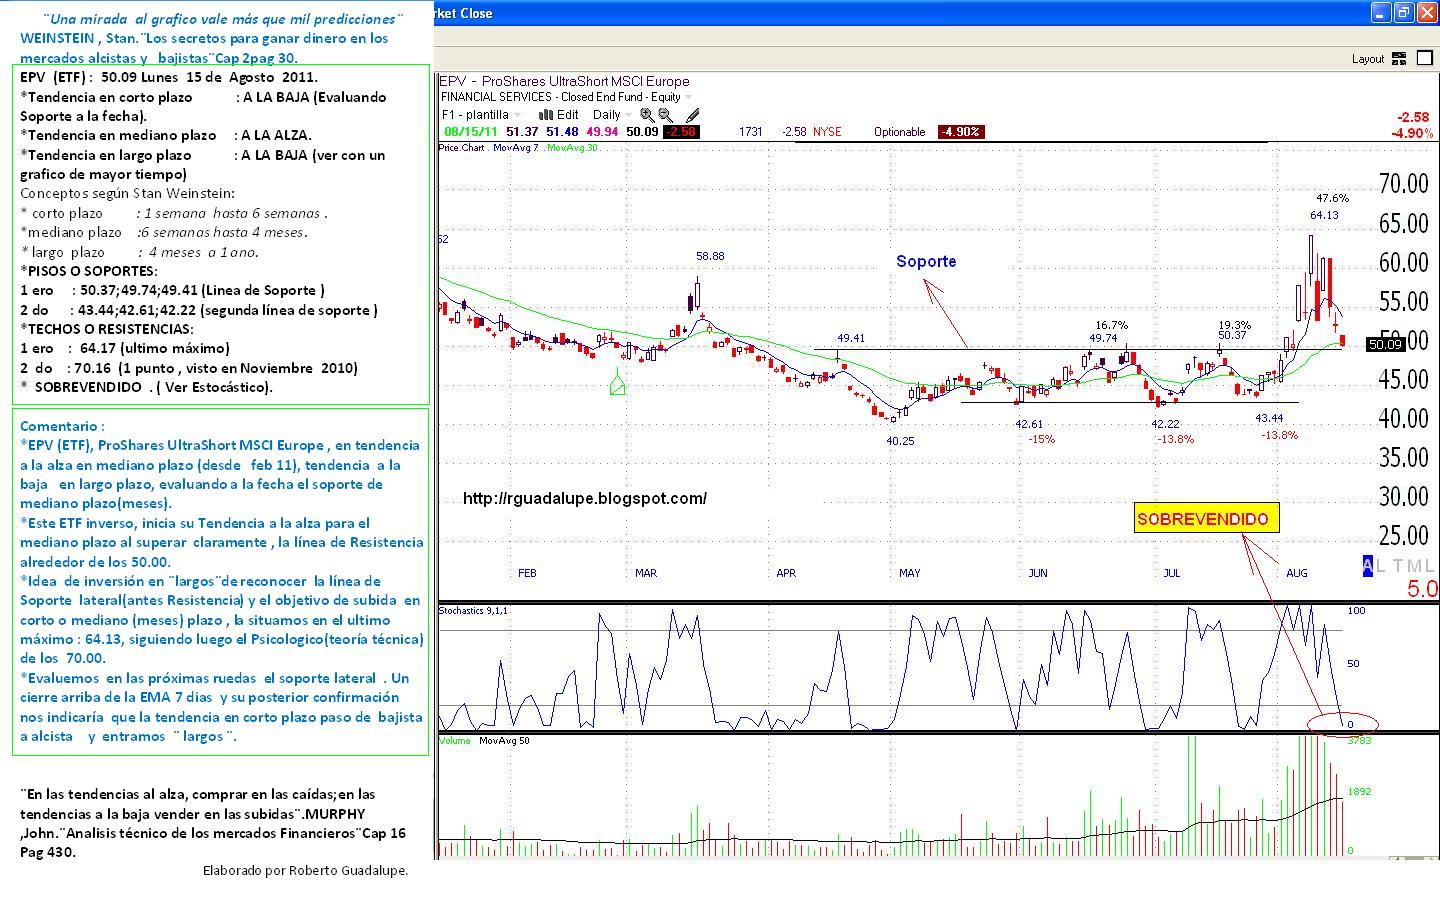
Task: Click the zoom in magnifier icon
Action: pyautogui.click(x=647, y=115)
